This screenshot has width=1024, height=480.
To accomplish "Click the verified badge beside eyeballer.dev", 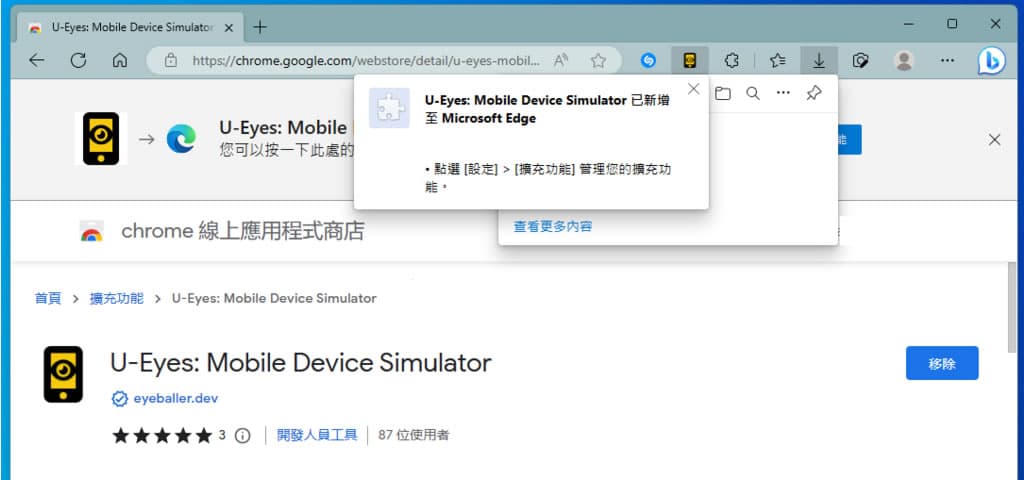I will [x=120, y=399].
